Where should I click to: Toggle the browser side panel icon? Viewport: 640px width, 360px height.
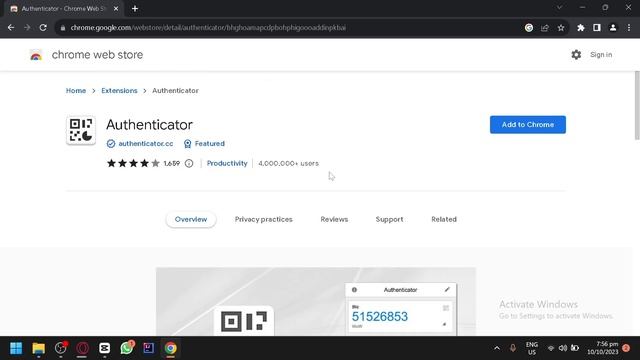point(597,28)
